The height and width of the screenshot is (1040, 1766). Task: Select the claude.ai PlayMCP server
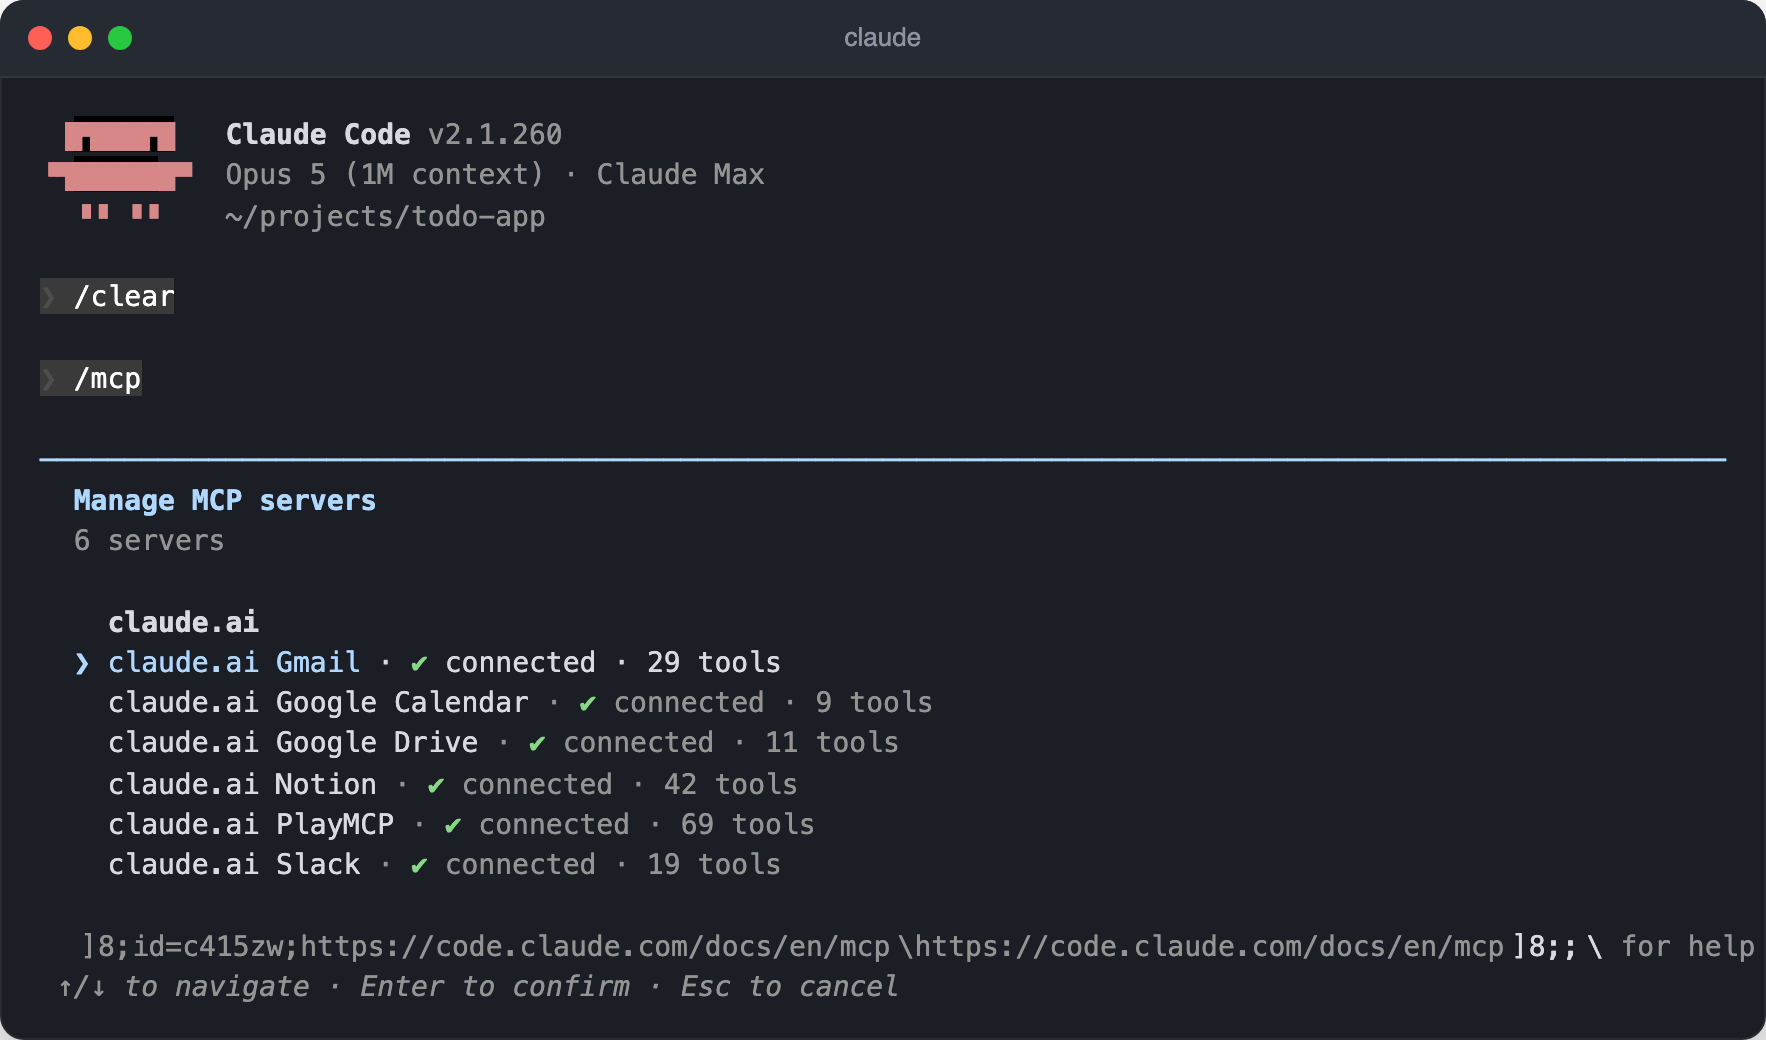click(461, 825)
